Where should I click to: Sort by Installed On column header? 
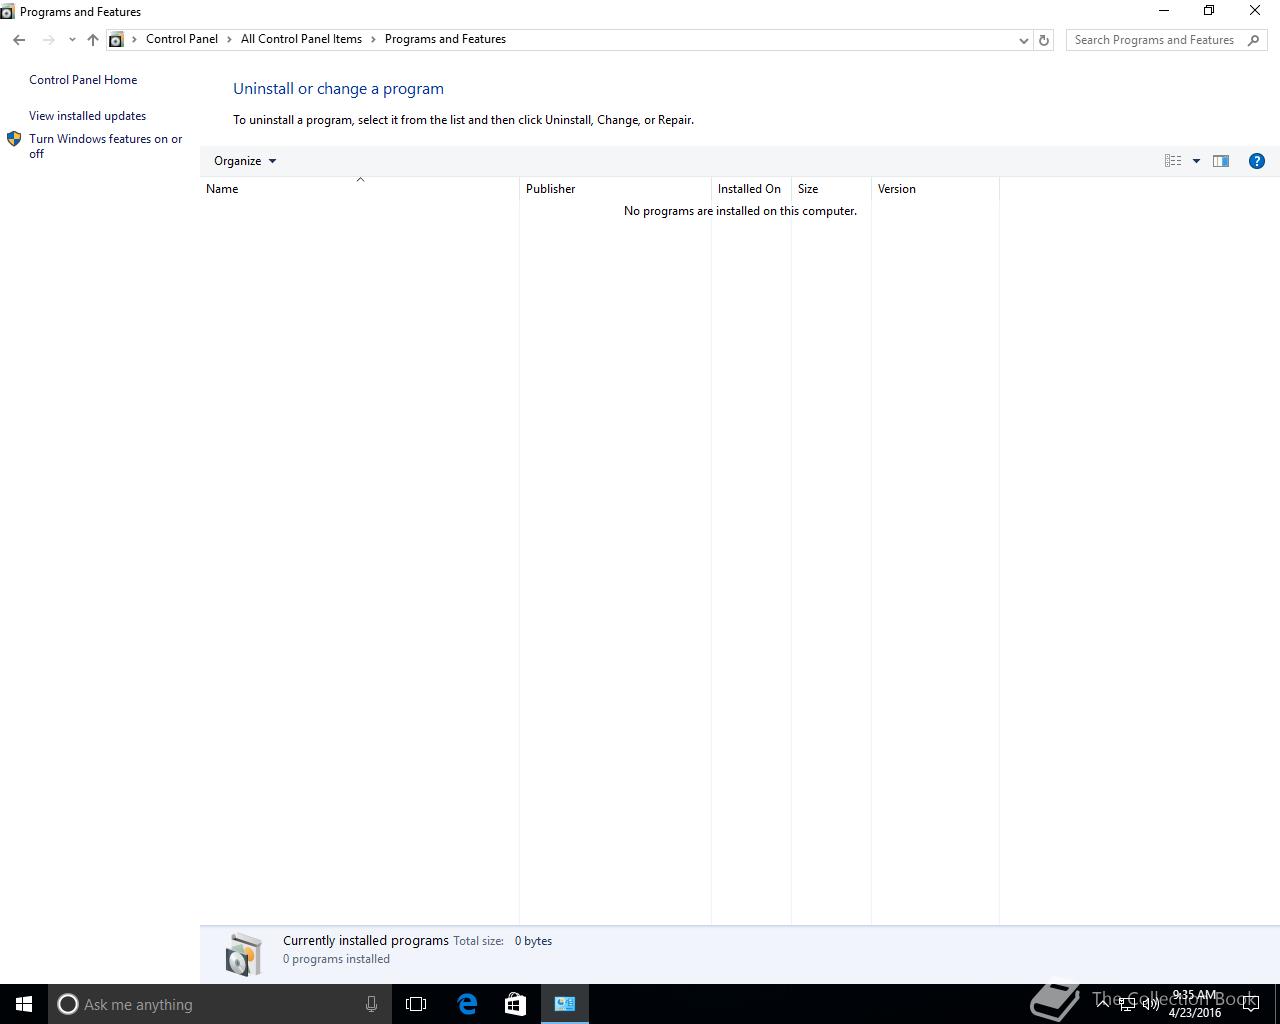(x=751, y=189)
